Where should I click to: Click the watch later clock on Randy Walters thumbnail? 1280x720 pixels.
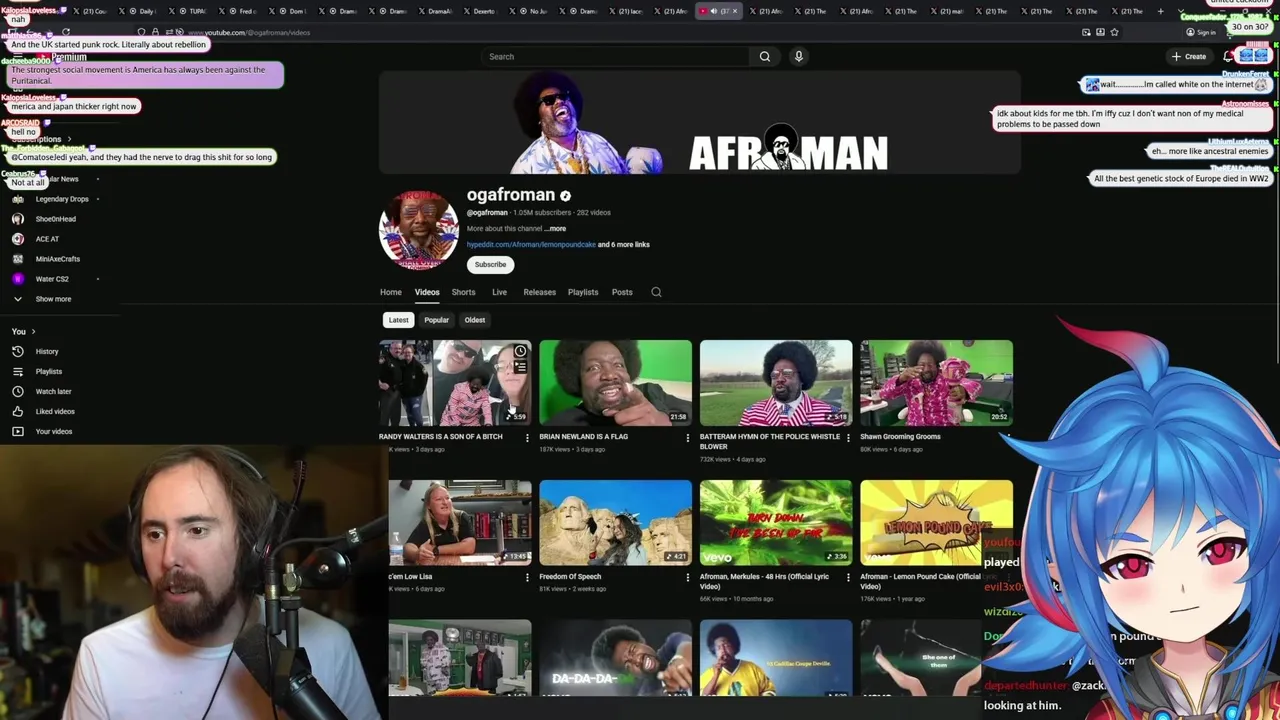(520, 352)
